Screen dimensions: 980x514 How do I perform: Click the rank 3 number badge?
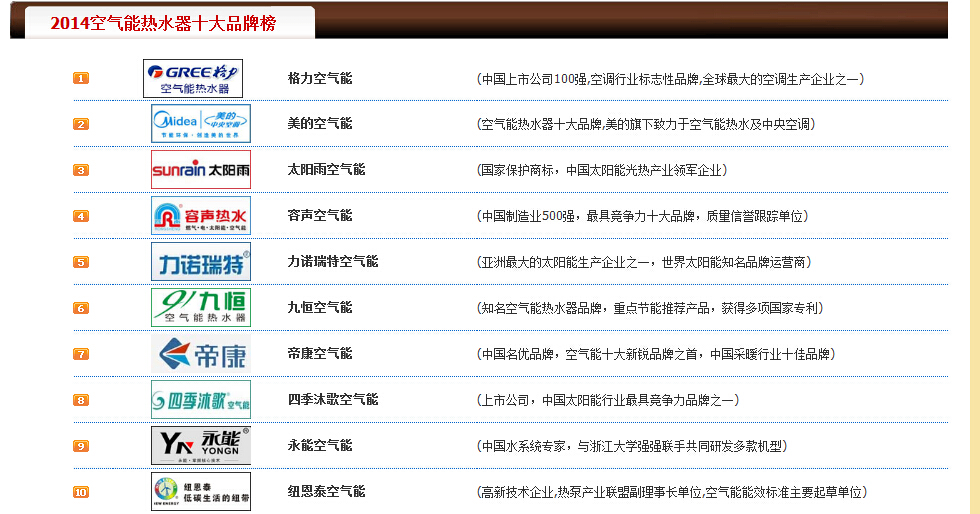[81, 170]
